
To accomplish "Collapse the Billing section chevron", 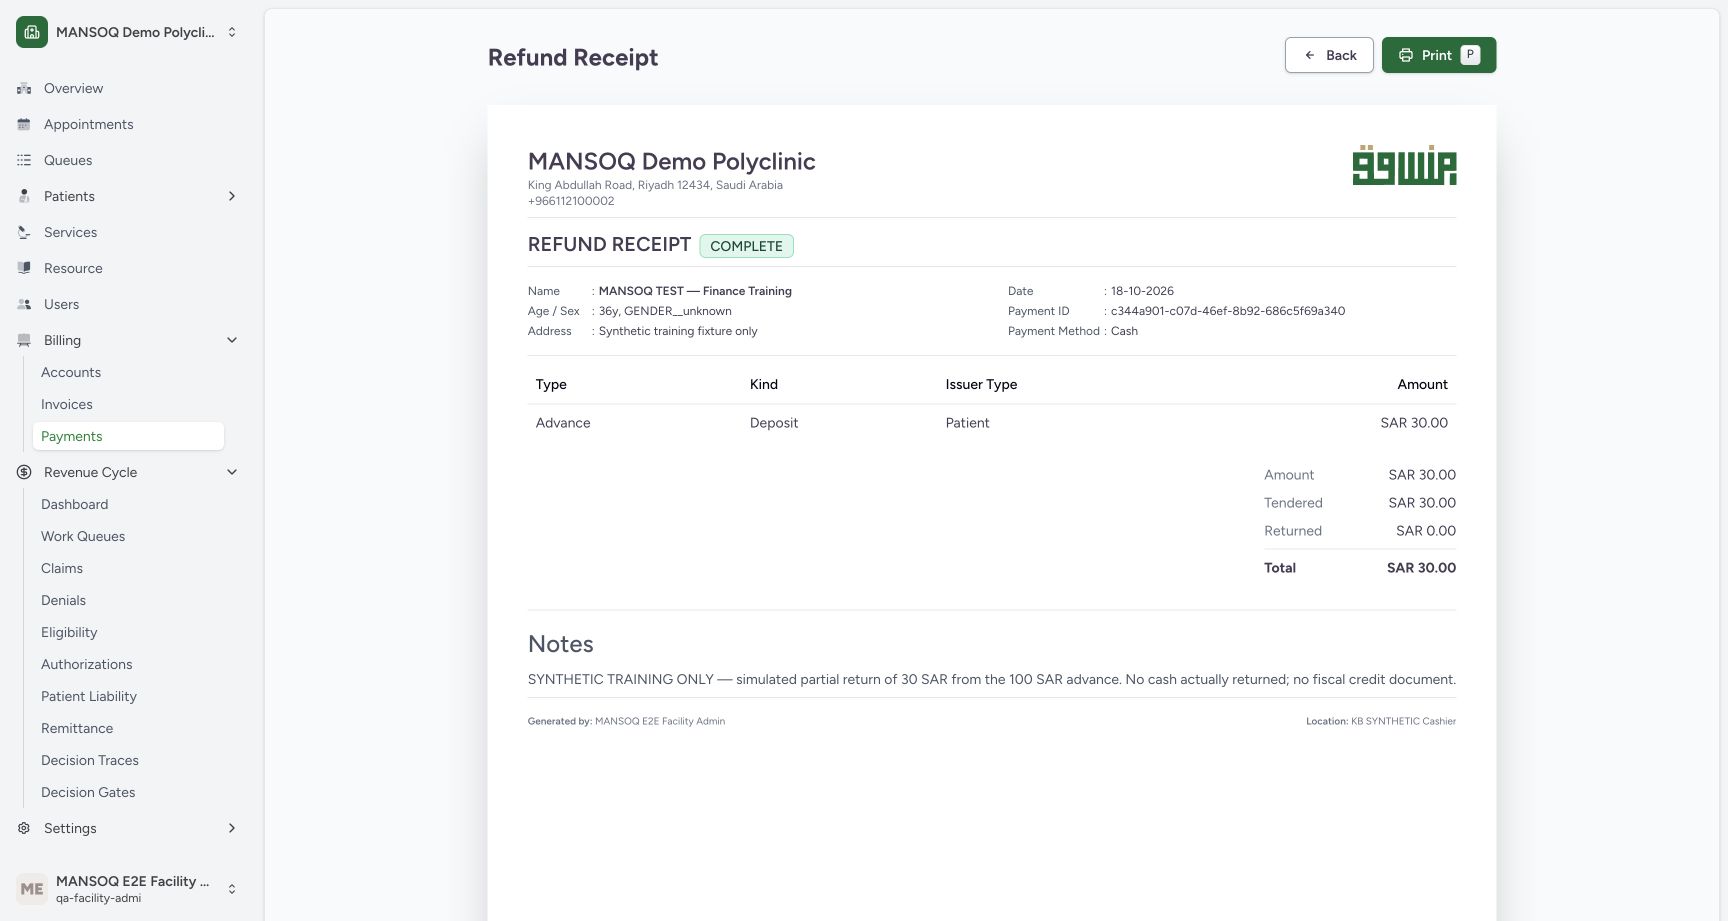I will (x=232, y=340).
